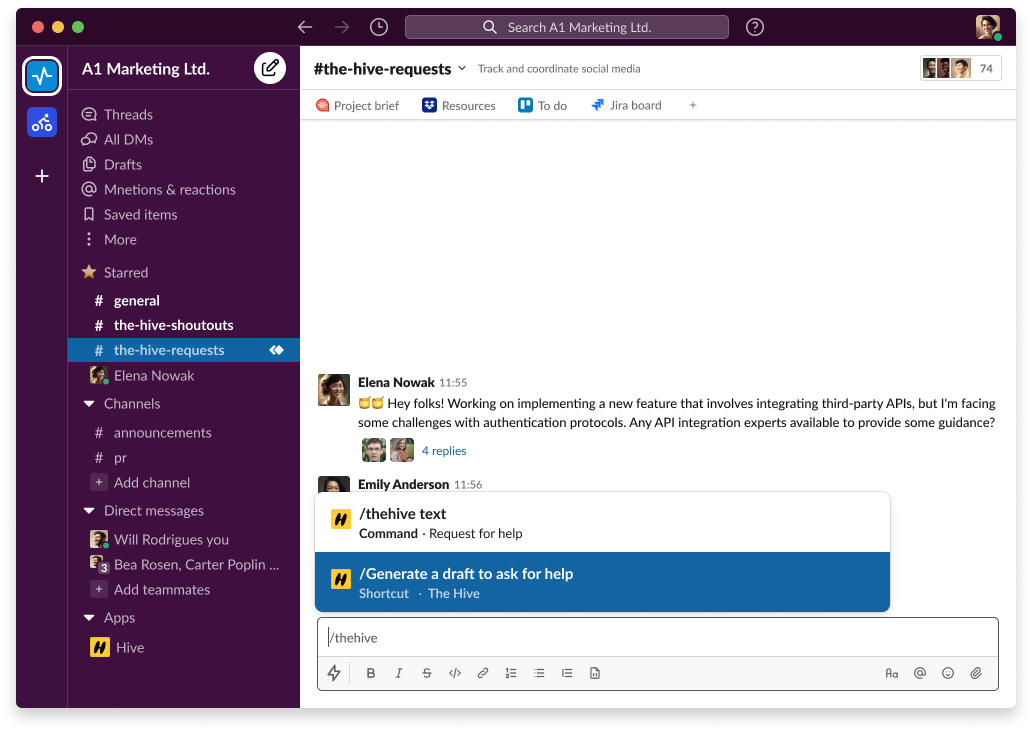1032x732 pixels.
Task: Click the compose new message icon
Action: tap(269, 68)
